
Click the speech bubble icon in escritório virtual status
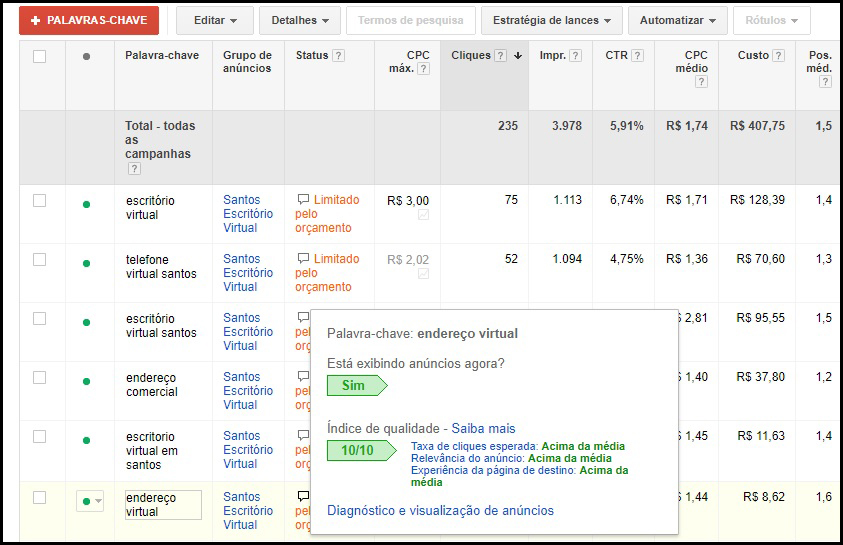(303, 199)
